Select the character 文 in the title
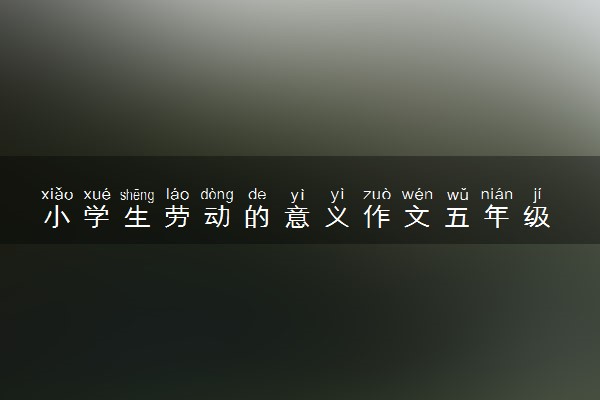This screenshot has width=600, height=400. click(417, 217)
